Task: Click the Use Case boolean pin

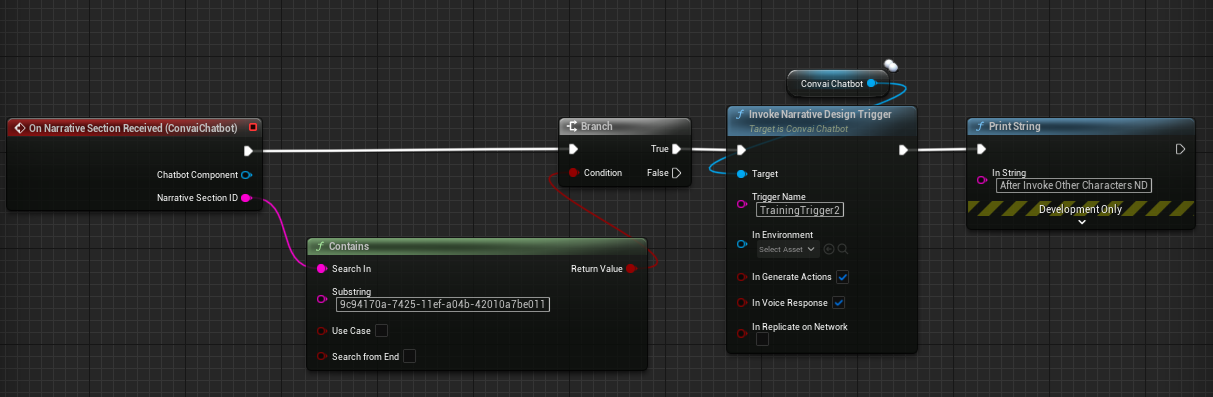Action: click(322, 331)
